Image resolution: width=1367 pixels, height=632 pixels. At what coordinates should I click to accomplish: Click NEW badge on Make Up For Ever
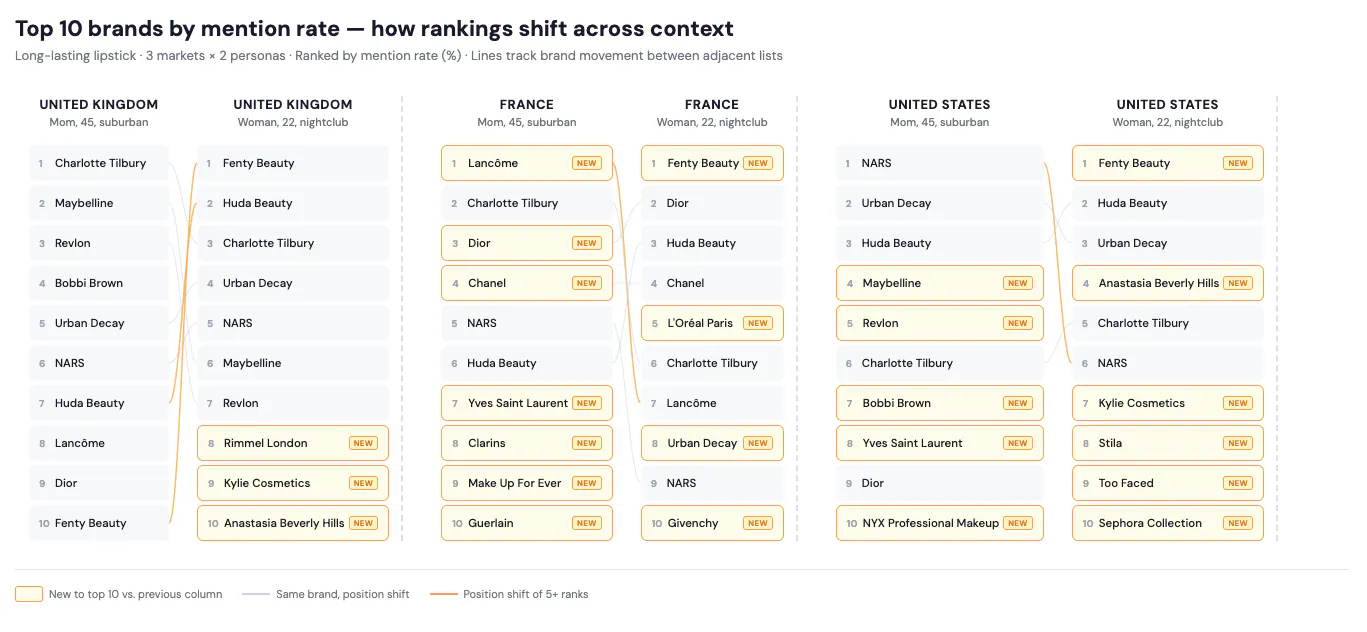tap(586, 483)
